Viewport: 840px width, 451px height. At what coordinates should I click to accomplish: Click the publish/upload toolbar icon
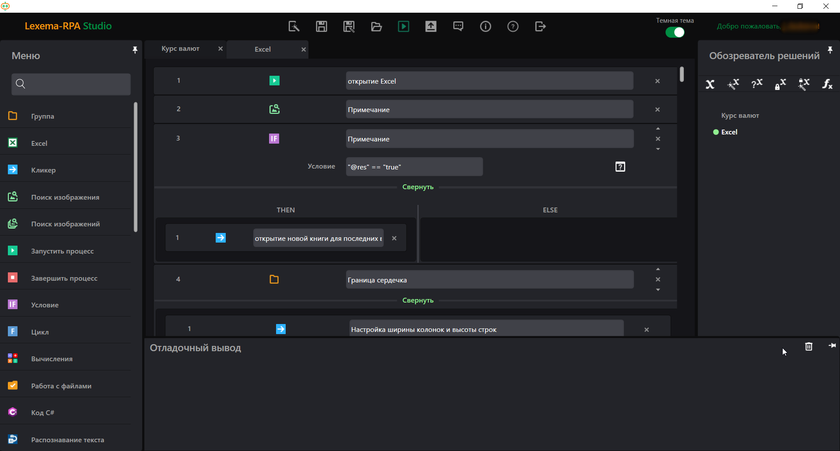tap(431, 26)
